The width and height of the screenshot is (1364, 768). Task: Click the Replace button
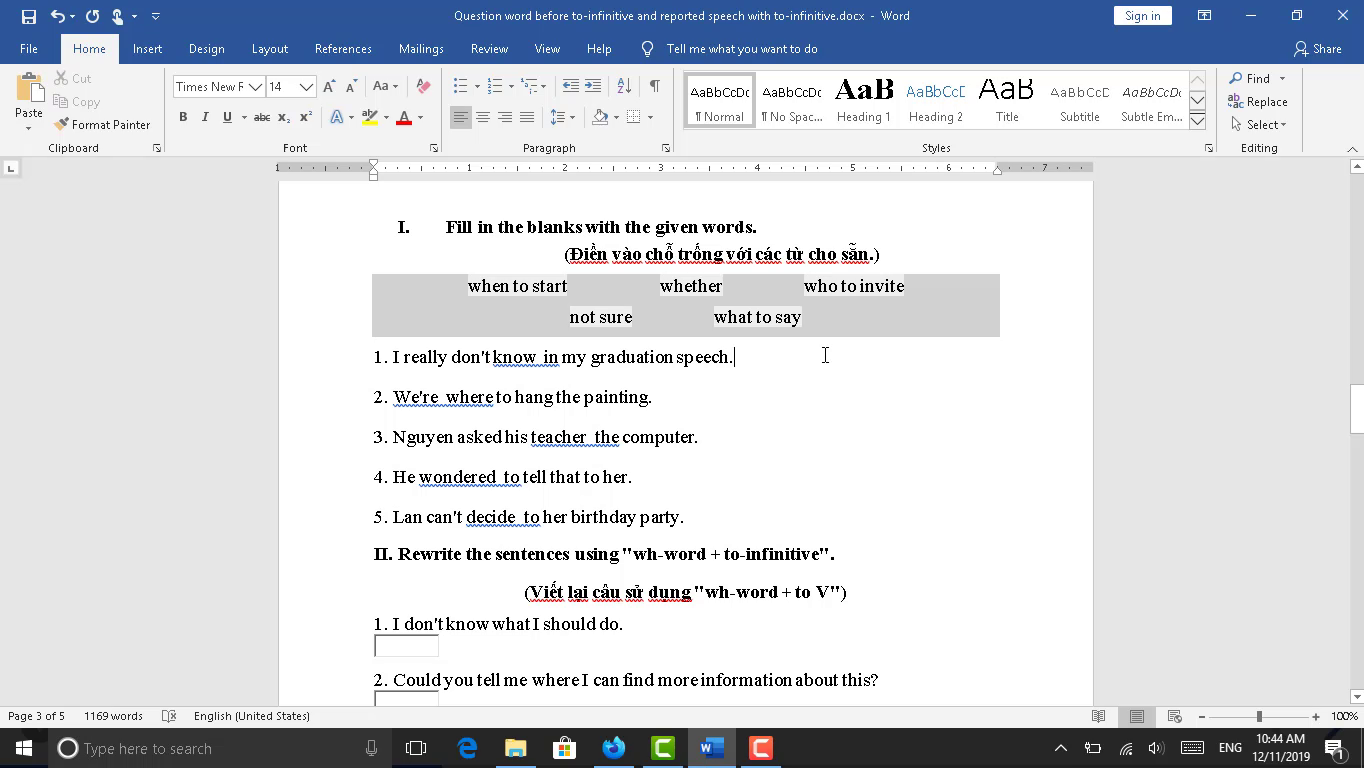point(1258,102)
